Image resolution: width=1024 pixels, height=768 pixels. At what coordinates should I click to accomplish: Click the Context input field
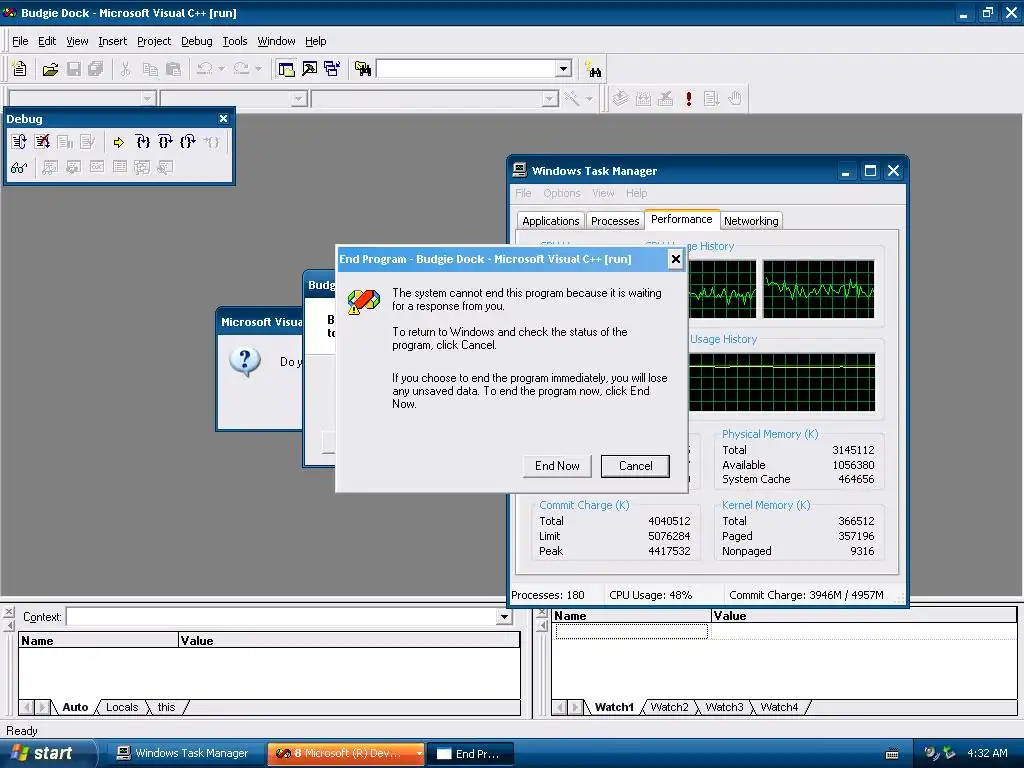281,617
